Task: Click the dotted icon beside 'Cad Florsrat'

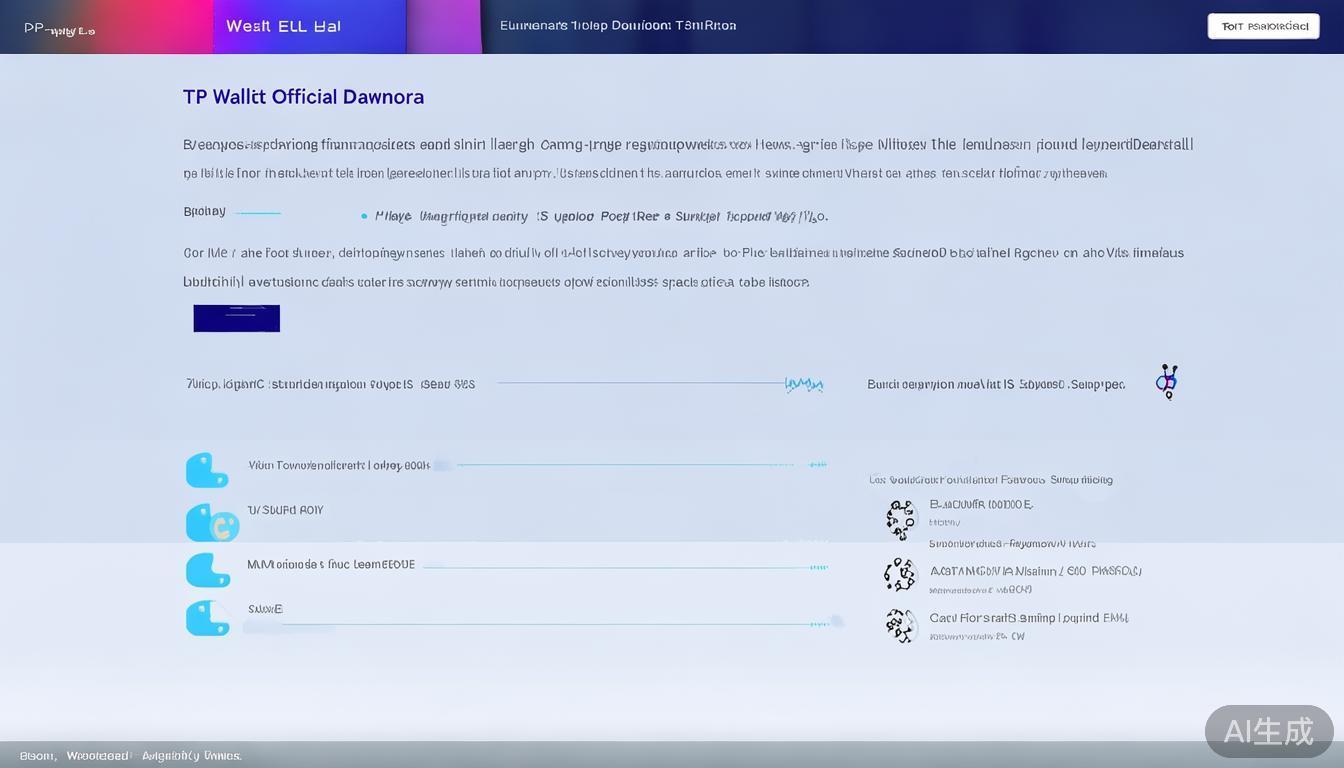Action: (x=900, y=625)
